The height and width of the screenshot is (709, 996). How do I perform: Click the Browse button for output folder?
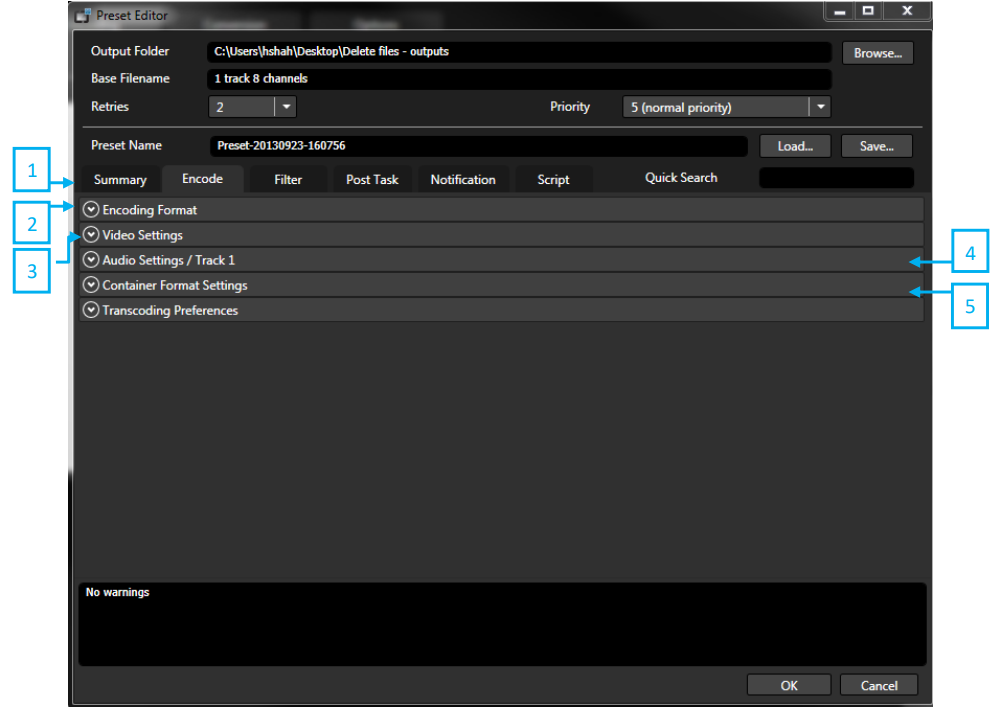[877, 52]
